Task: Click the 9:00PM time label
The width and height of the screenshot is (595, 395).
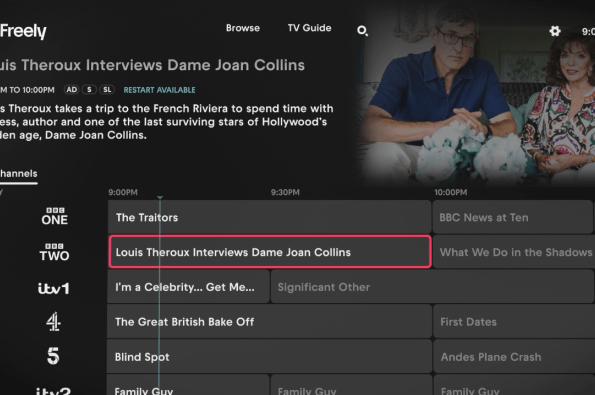Action: click(x=123, y=192)
